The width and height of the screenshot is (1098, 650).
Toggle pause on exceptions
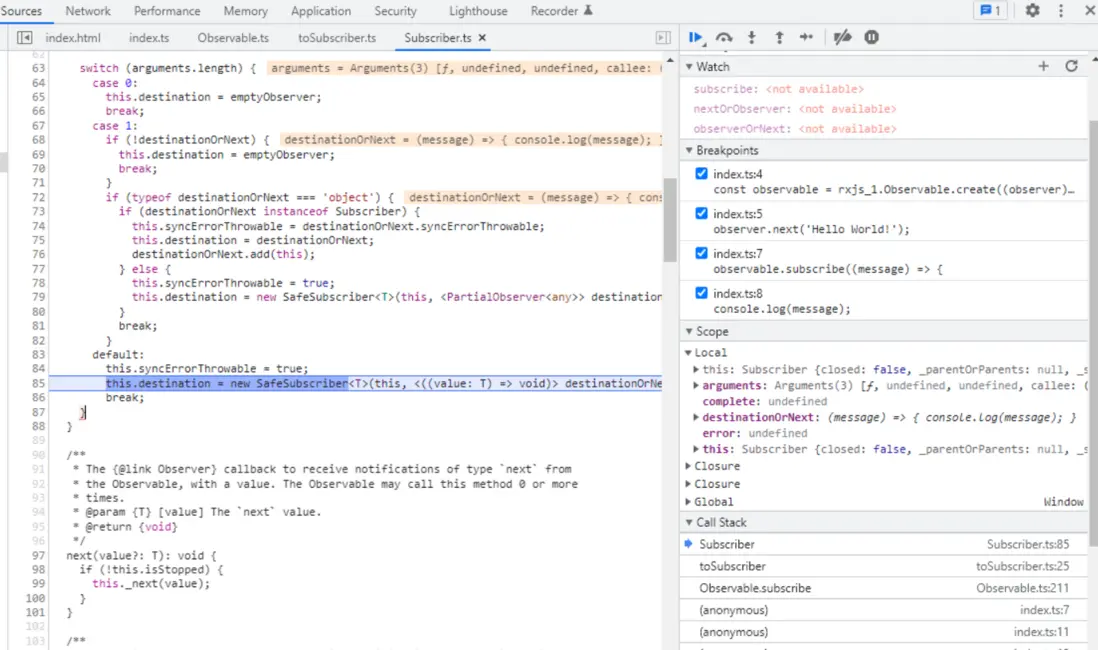coord(871,37)
